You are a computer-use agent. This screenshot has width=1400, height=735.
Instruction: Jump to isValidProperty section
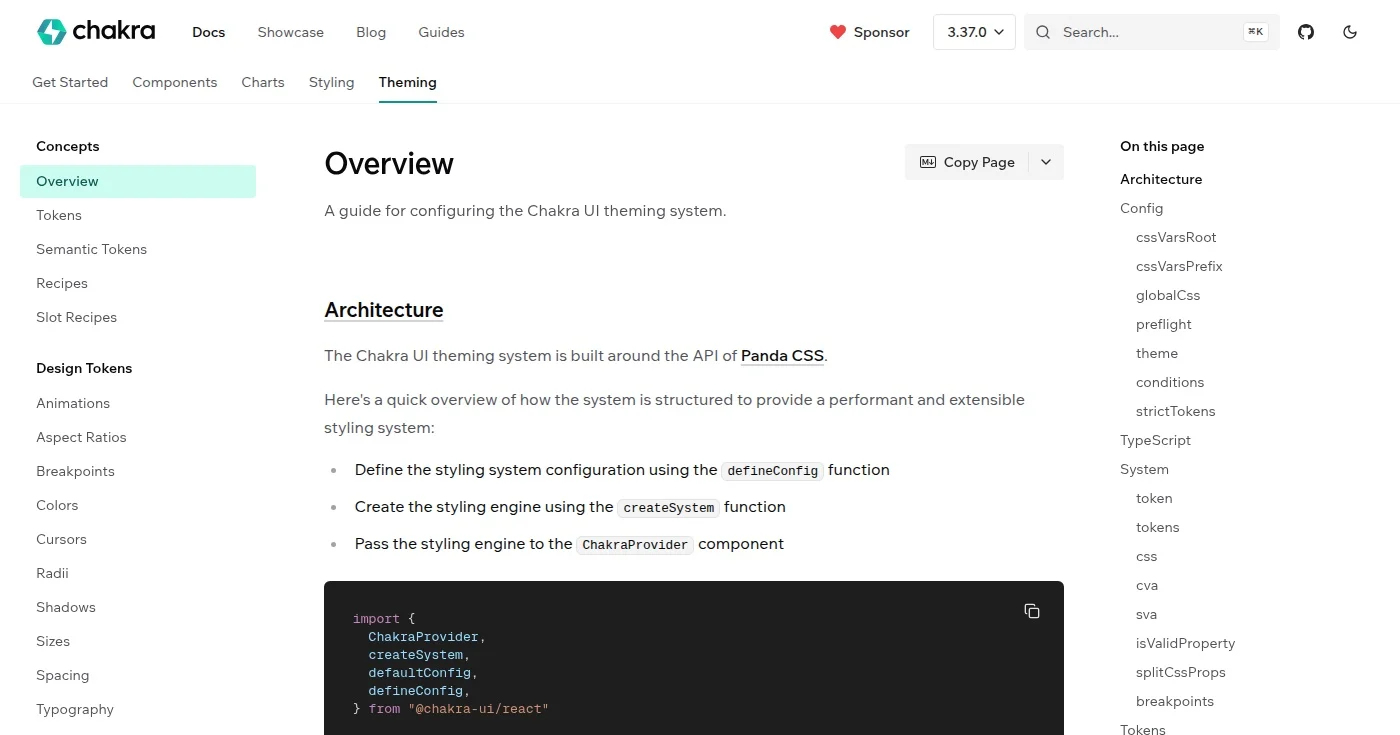pos(1186,643)
